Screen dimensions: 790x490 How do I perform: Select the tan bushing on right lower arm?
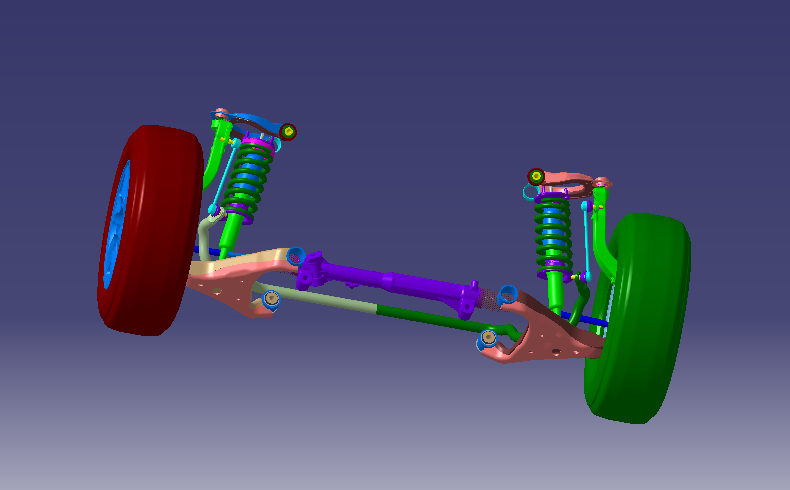[x=488, y=337]
